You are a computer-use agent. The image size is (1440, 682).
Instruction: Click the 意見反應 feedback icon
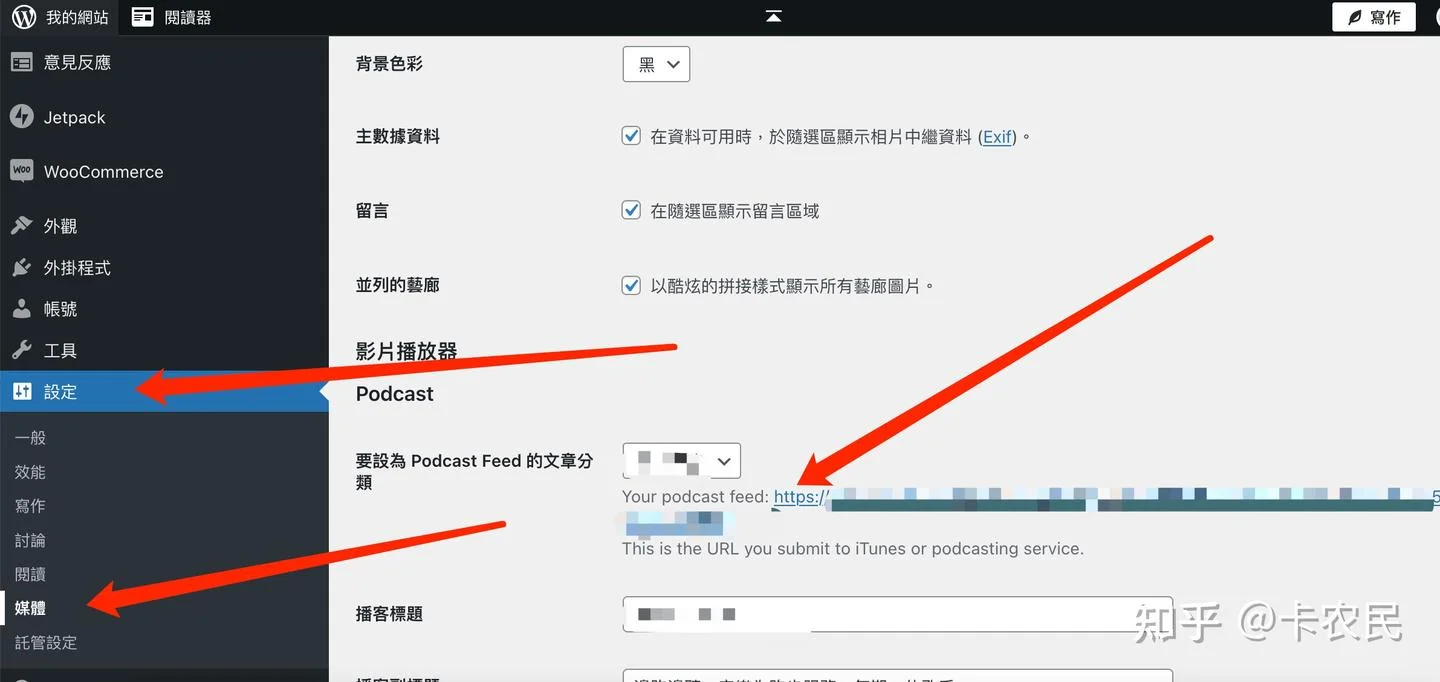22,62
